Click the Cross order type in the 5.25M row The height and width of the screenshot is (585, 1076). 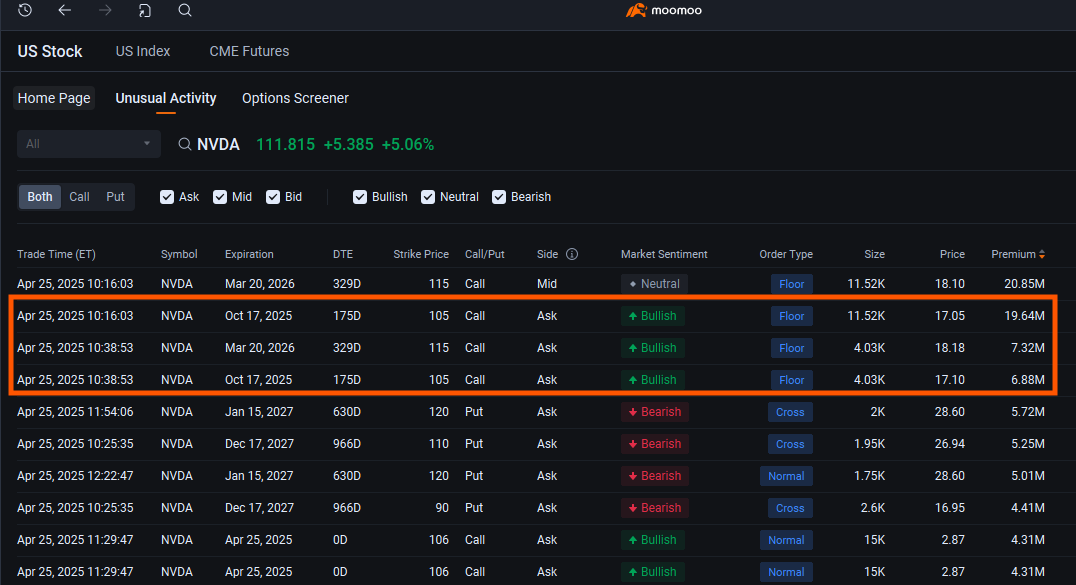click(x=790, y=444)
